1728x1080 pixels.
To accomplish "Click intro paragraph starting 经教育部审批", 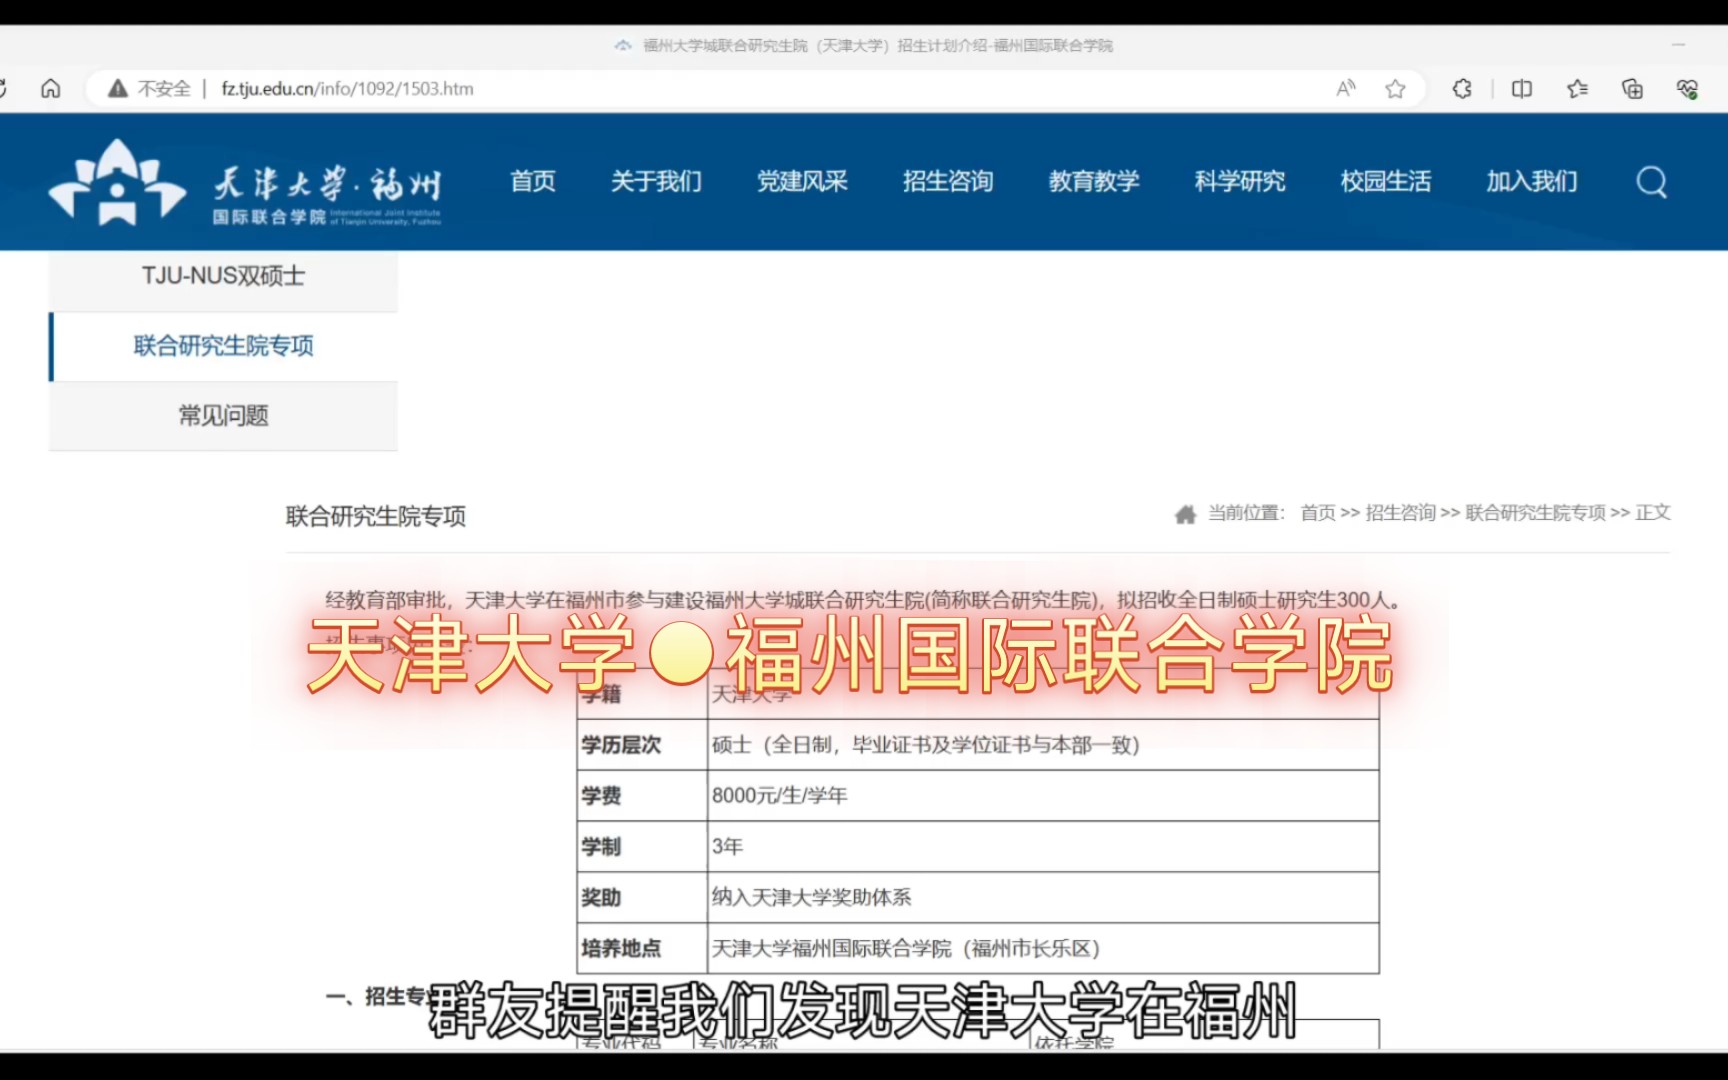I will [866, 600].
